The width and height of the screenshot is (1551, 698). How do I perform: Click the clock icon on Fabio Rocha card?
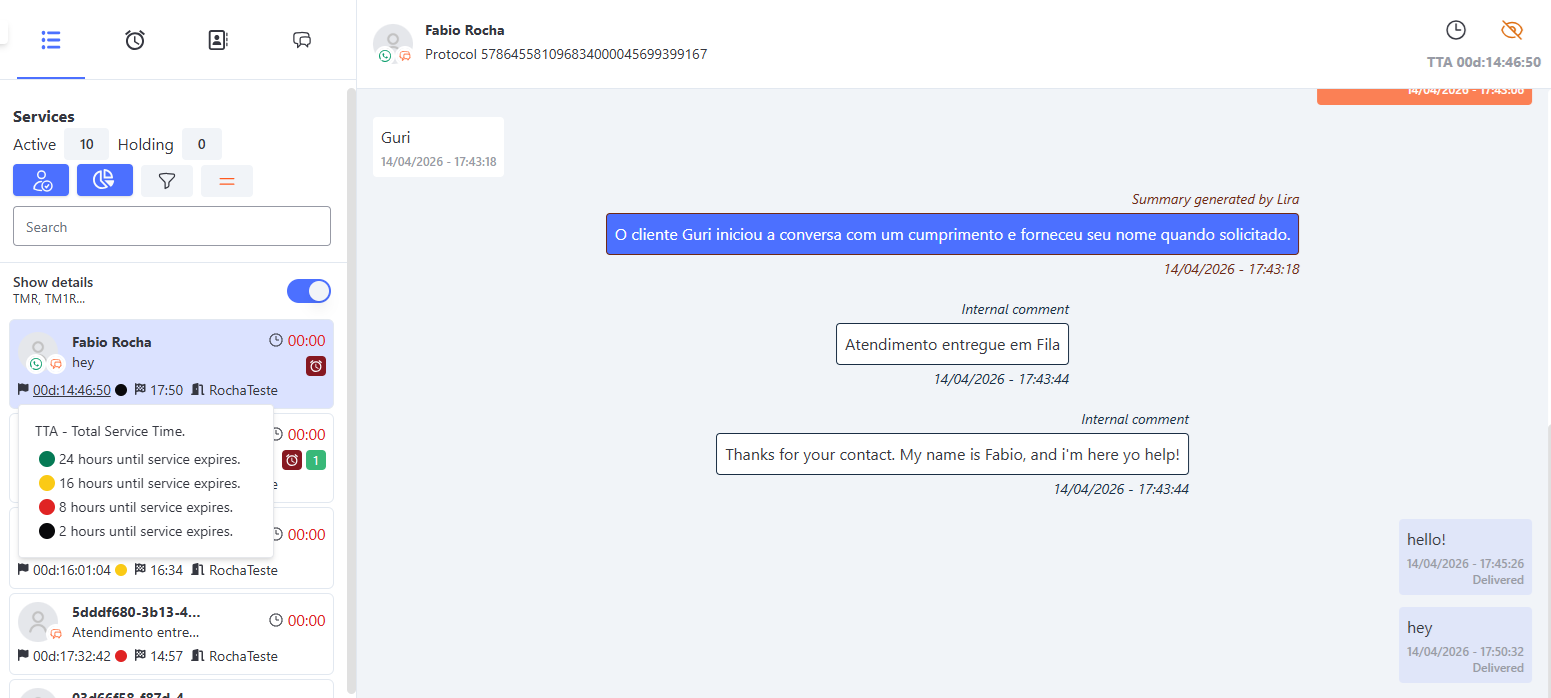tap(276, 340)
